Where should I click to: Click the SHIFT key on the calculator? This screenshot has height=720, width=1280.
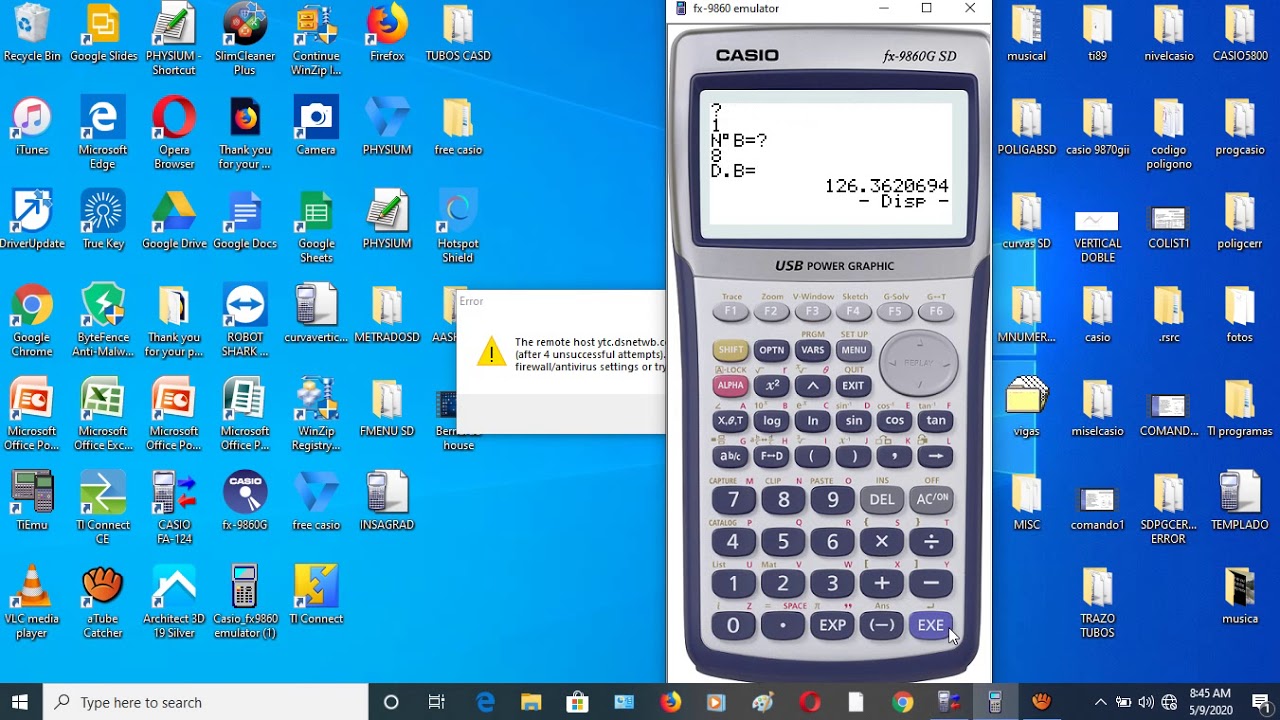point(730,350)
